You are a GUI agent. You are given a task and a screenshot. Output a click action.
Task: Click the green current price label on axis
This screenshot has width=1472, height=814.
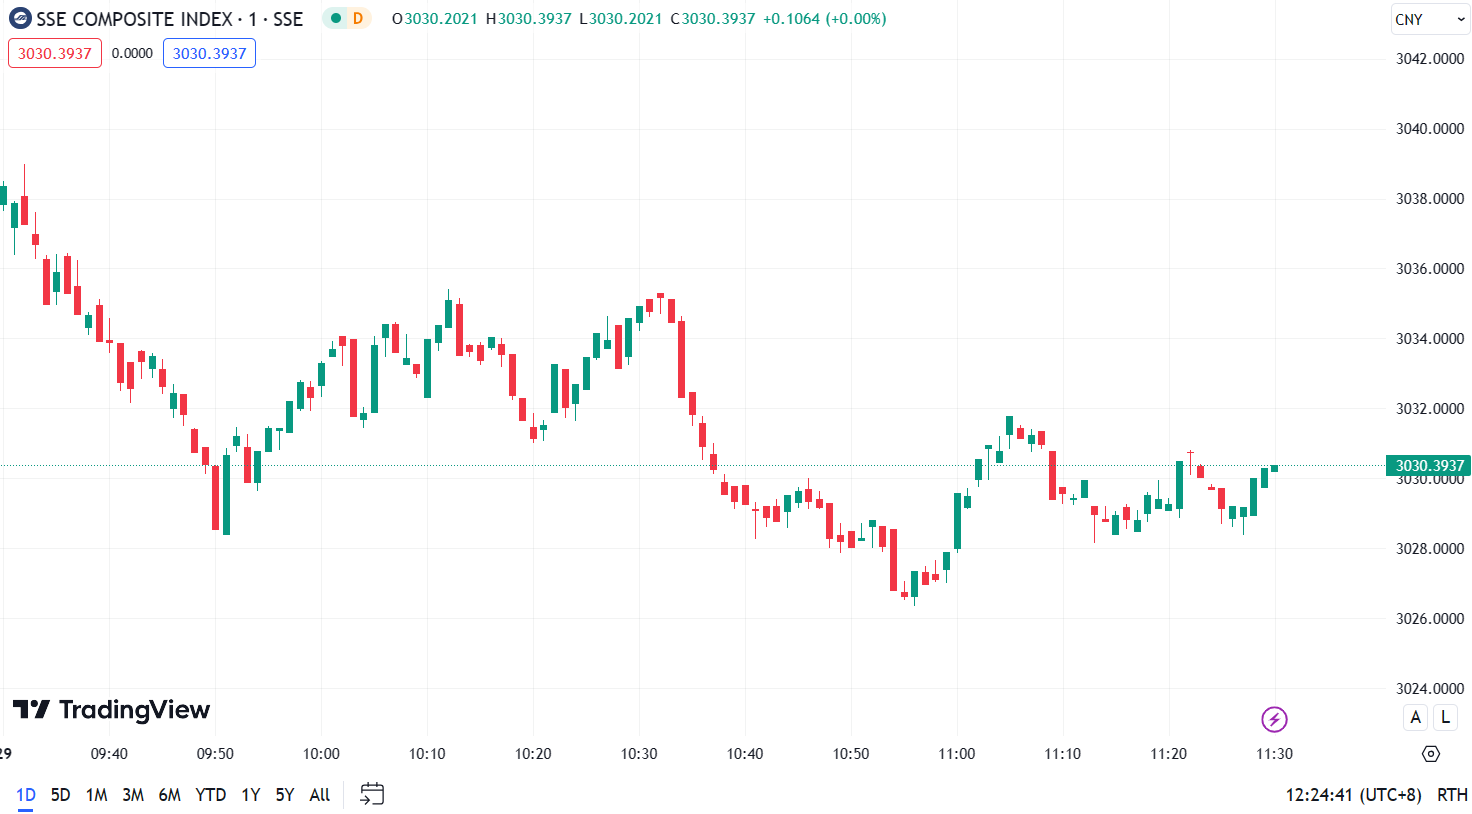coord(1428,466)
